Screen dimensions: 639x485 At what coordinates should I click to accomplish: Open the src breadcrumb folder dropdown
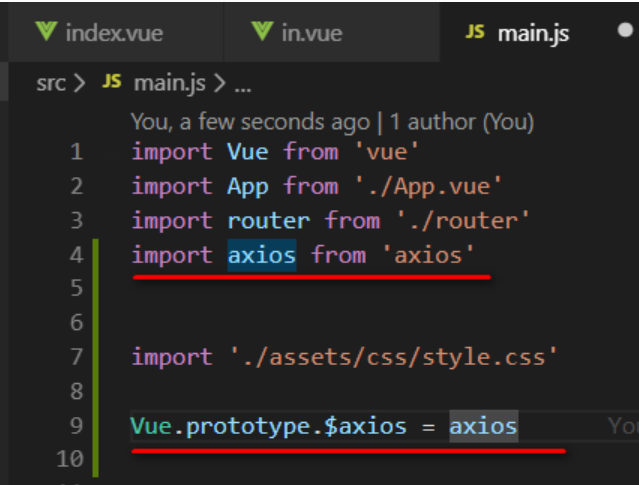pos(51,84)
